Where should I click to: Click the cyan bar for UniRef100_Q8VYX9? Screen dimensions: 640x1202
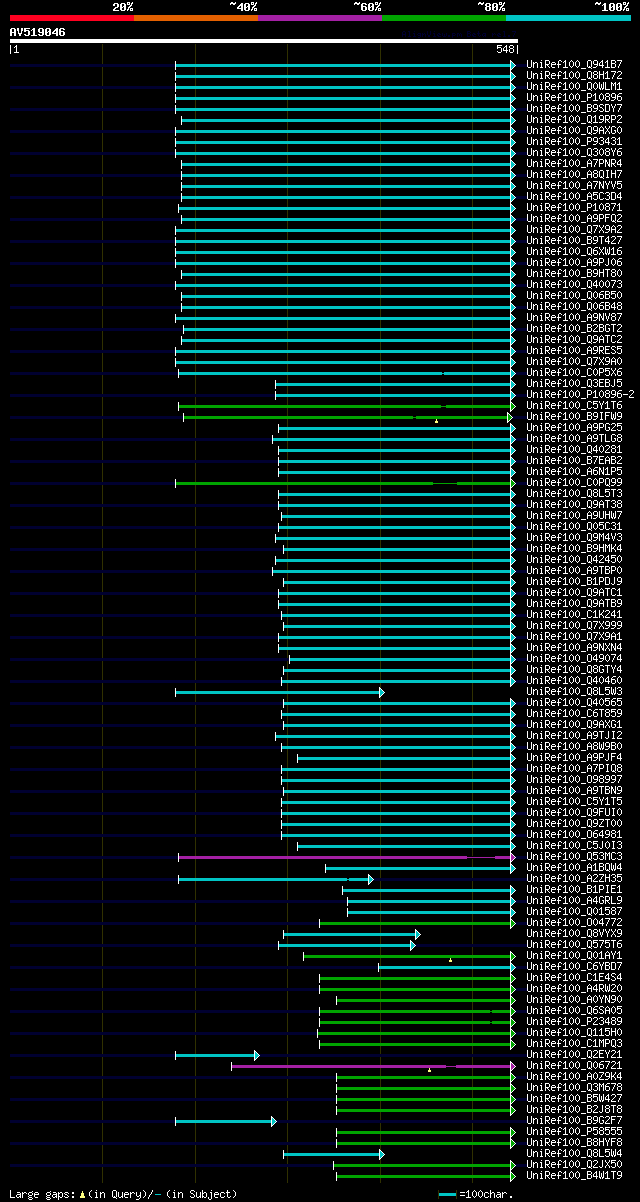tap(352, 933)
